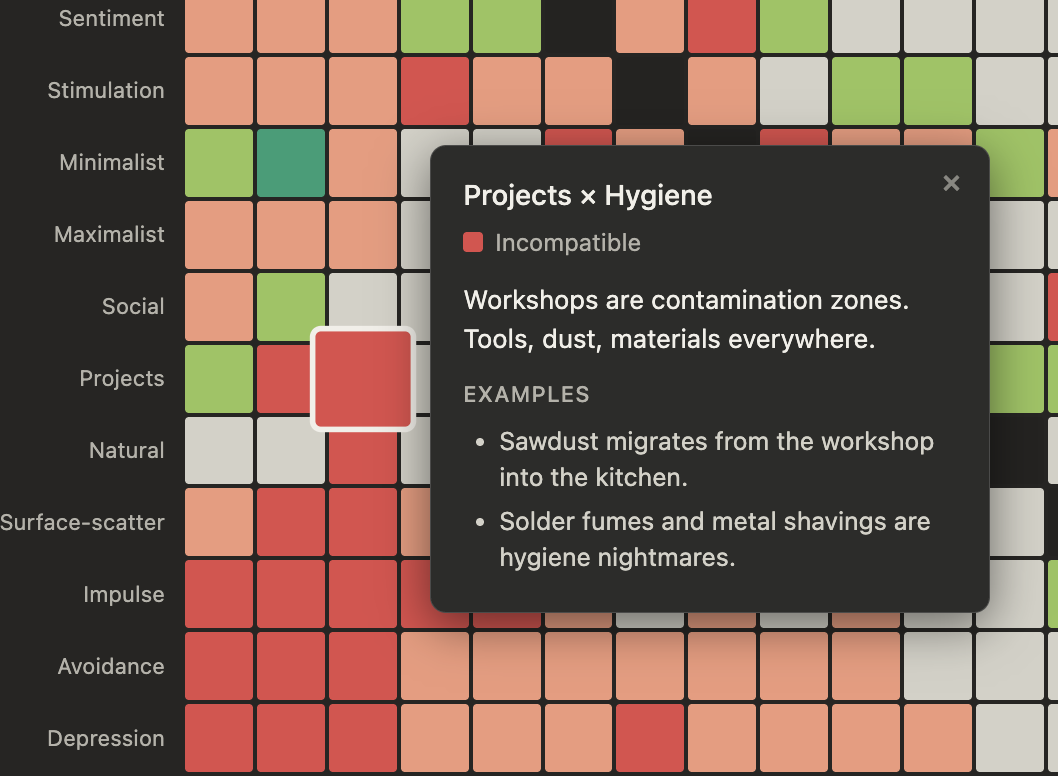Click the first salmon cell in Social row

(x=219, y=307)
